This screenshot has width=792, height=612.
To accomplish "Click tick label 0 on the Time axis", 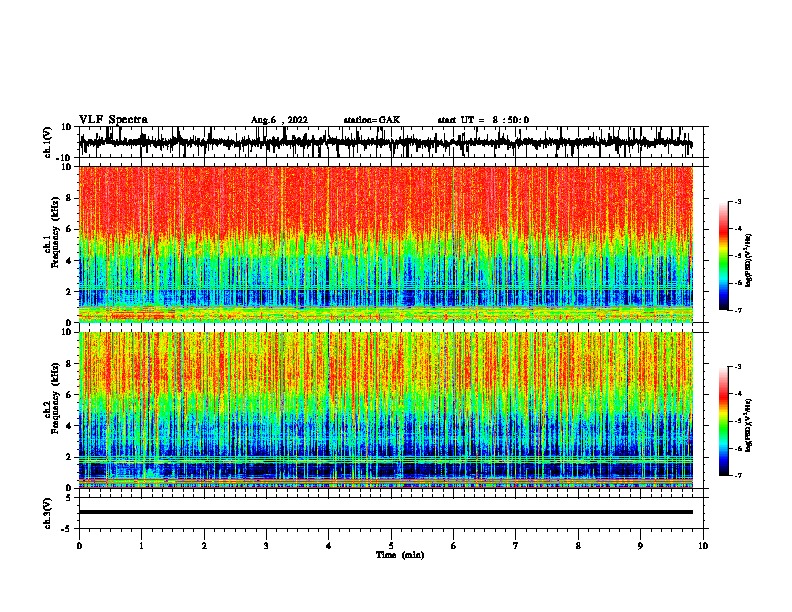I will click(79, 546).
